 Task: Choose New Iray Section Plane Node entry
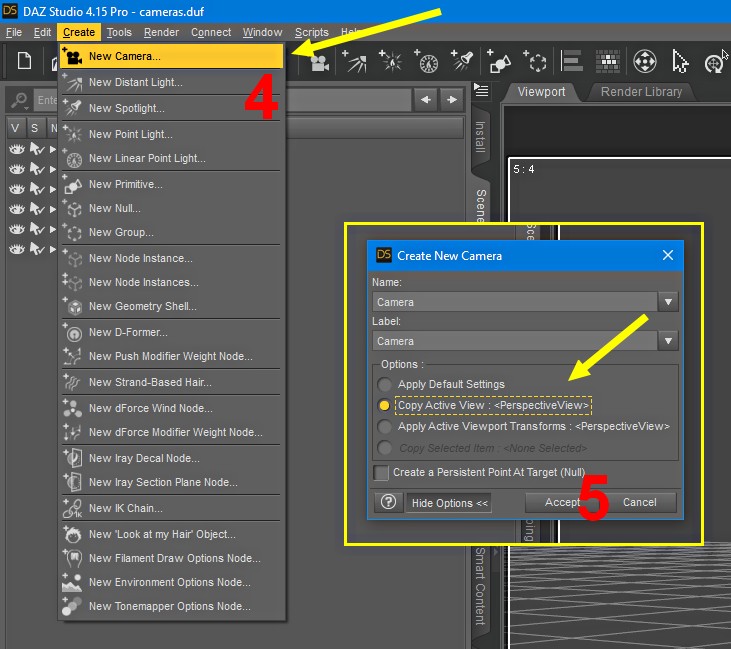[172, 482]
